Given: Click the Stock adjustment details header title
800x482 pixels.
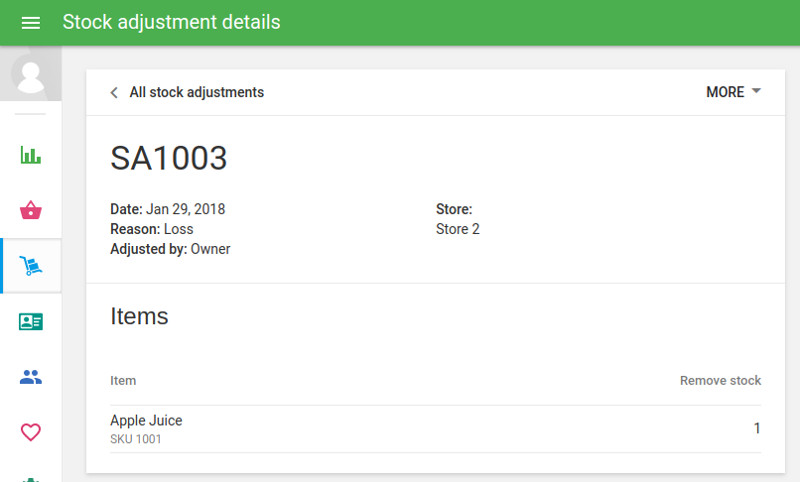Looking at the screenshot, I should coord(171,22).
